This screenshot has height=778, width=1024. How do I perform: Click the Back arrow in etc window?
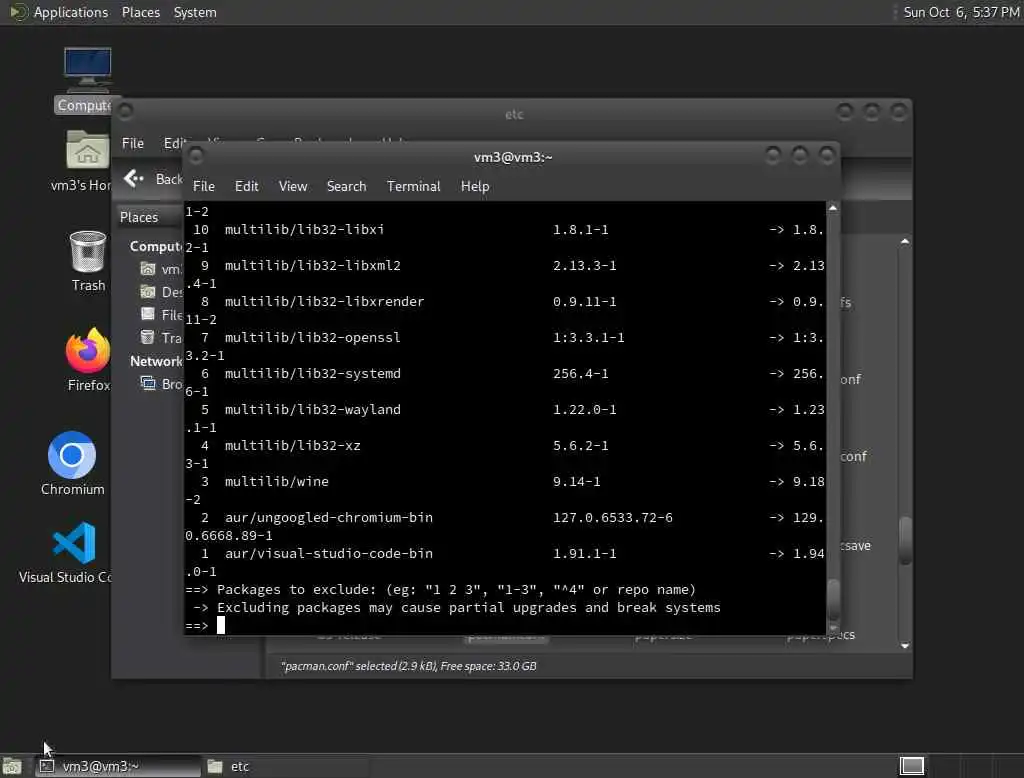133,178
